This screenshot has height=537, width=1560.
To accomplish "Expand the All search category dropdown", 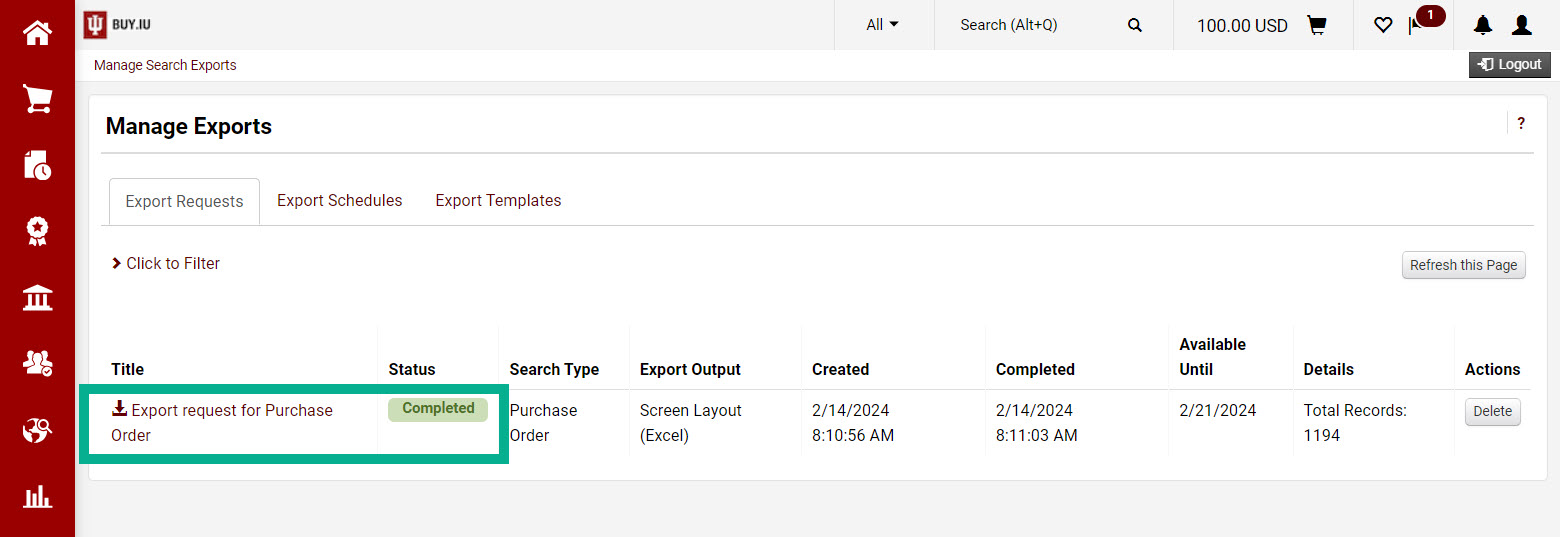I will [x=883, y=25].
